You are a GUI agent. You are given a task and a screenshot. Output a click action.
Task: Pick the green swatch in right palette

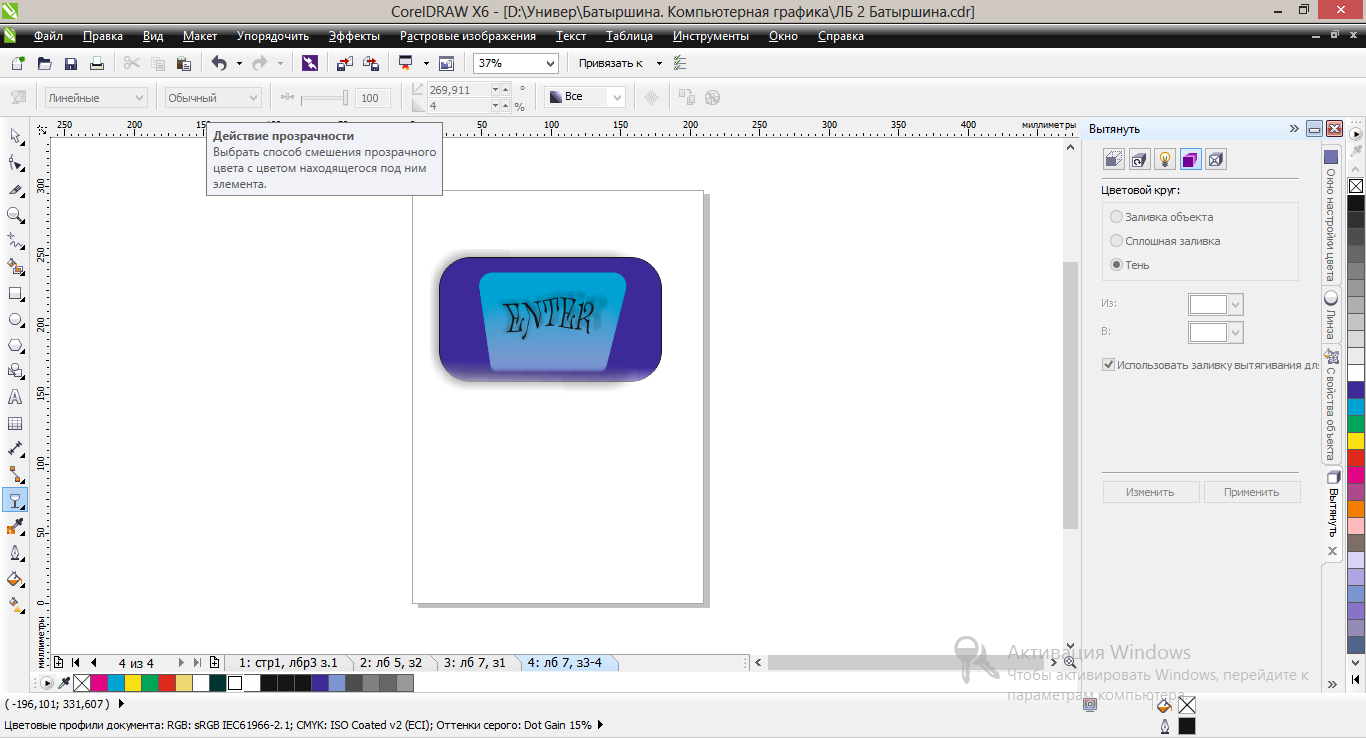pos(1356,424)
